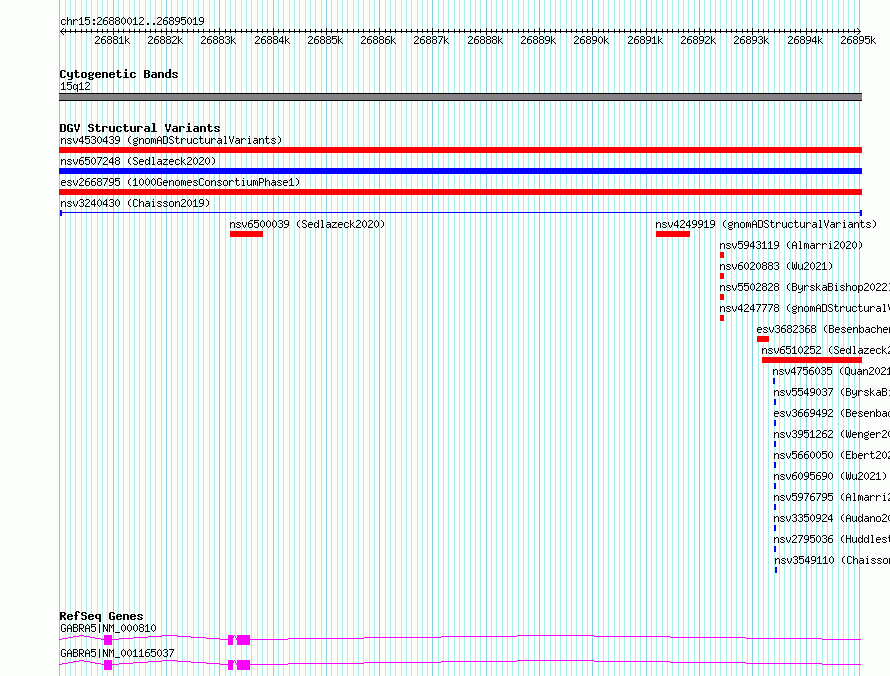Click the 15q12 band label

coord(75,86)
